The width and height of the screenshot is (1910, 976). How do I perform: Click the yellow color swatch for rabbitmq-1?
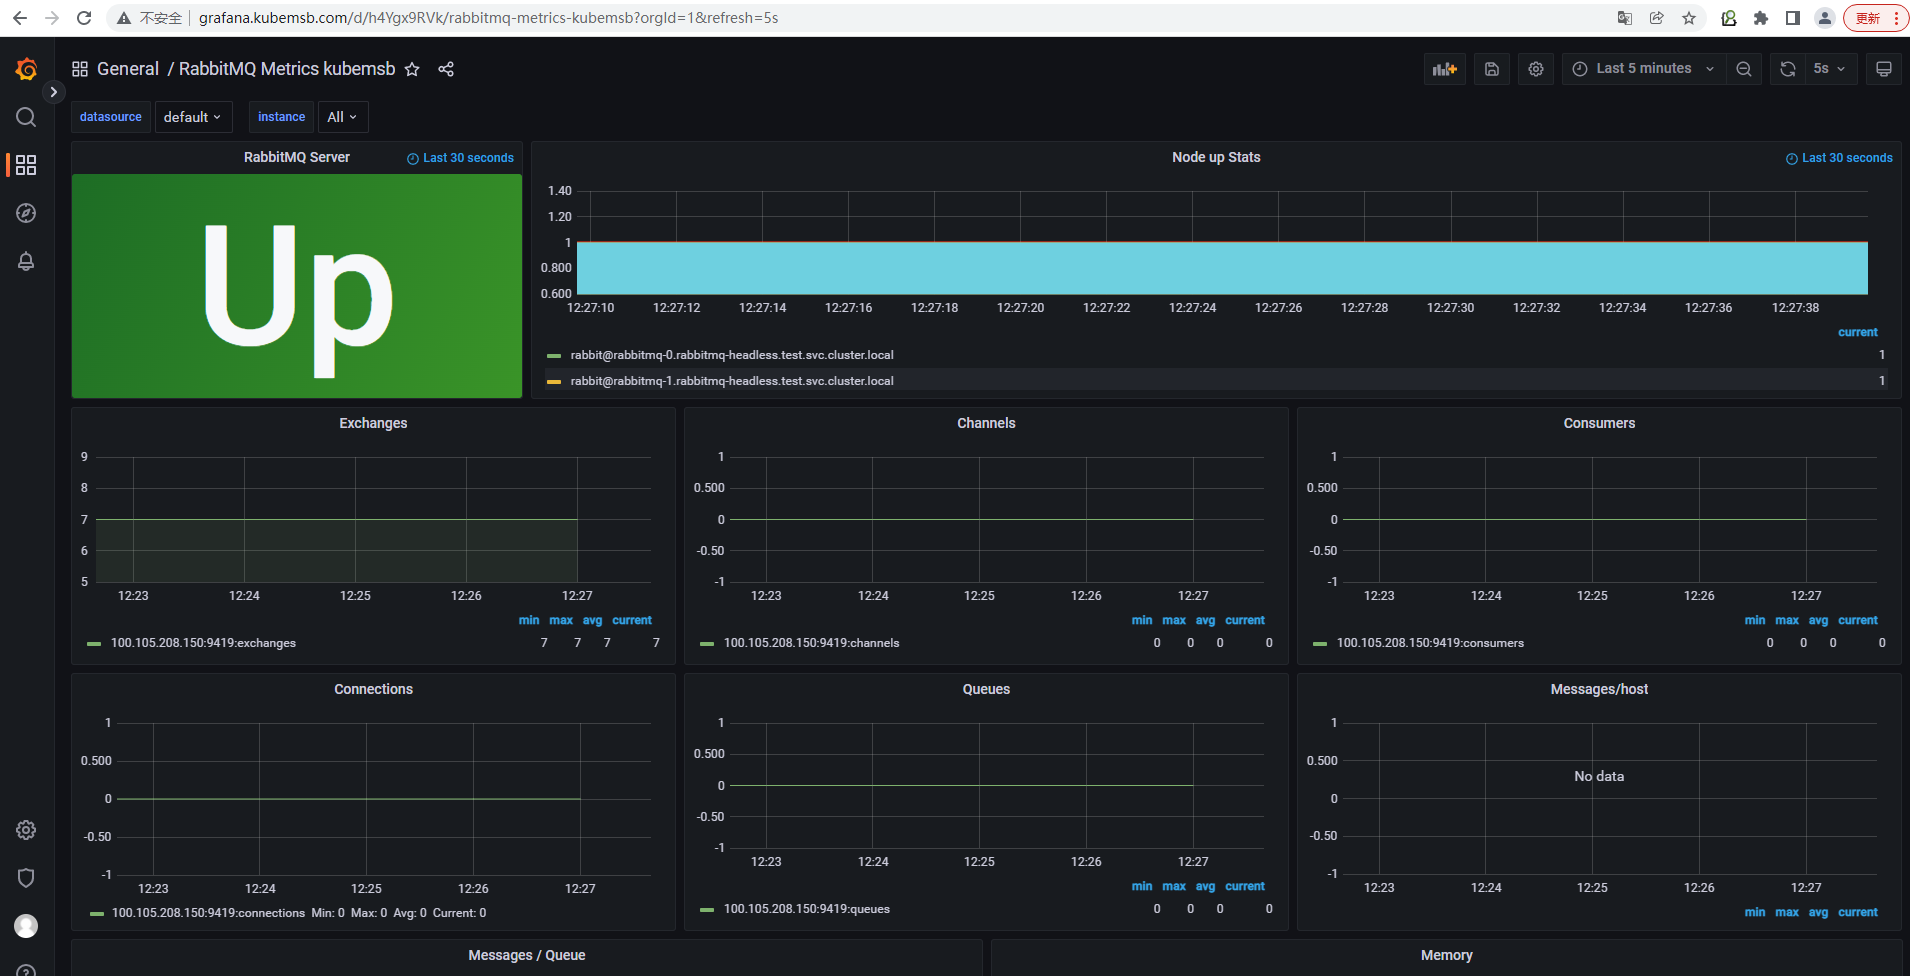click(x=554, y=382)
